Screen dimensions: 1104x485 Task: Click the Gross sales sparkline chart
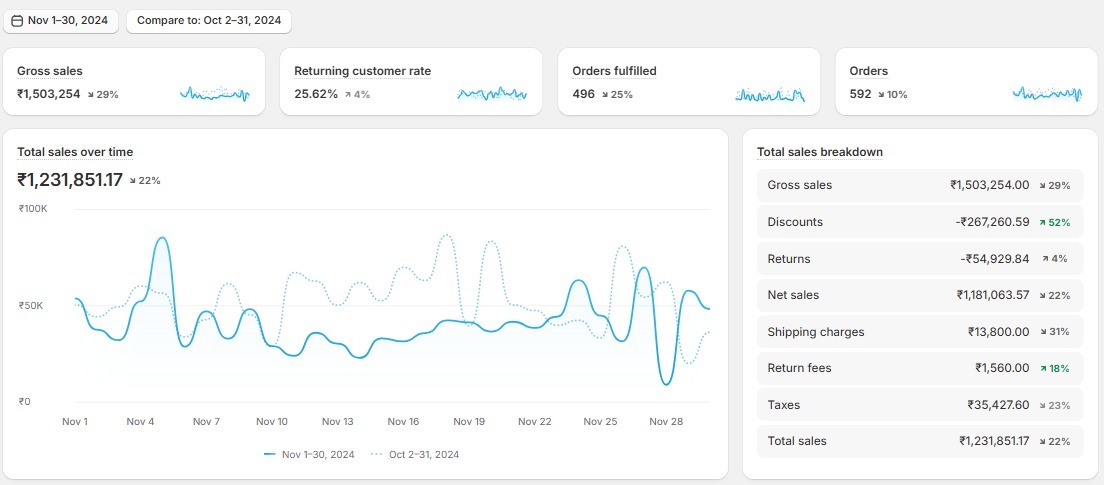[214, 94]
